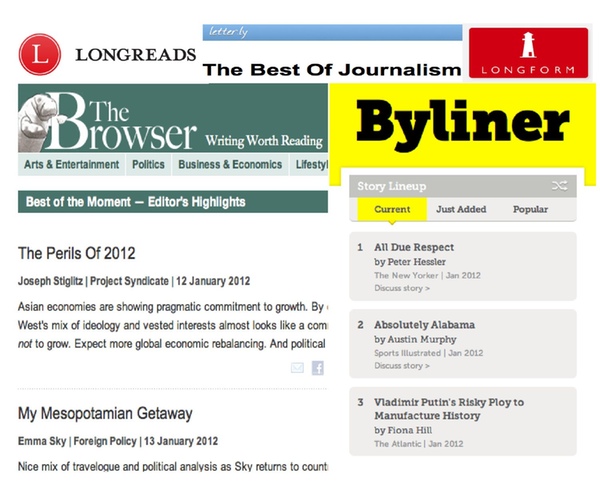The height and width of the screenshot is (485, 600).
Task: Click the letter.ly blue banner
Action: click(332, 32)
